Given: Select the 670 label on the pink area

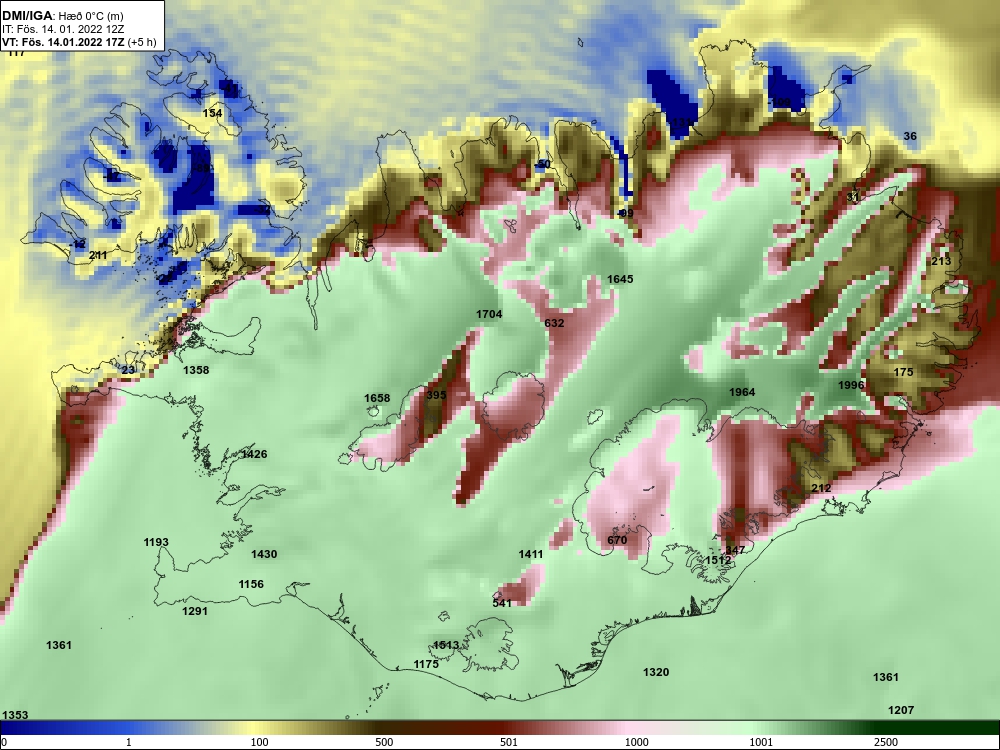Looking at the screenshot, I should pos(617,540).
